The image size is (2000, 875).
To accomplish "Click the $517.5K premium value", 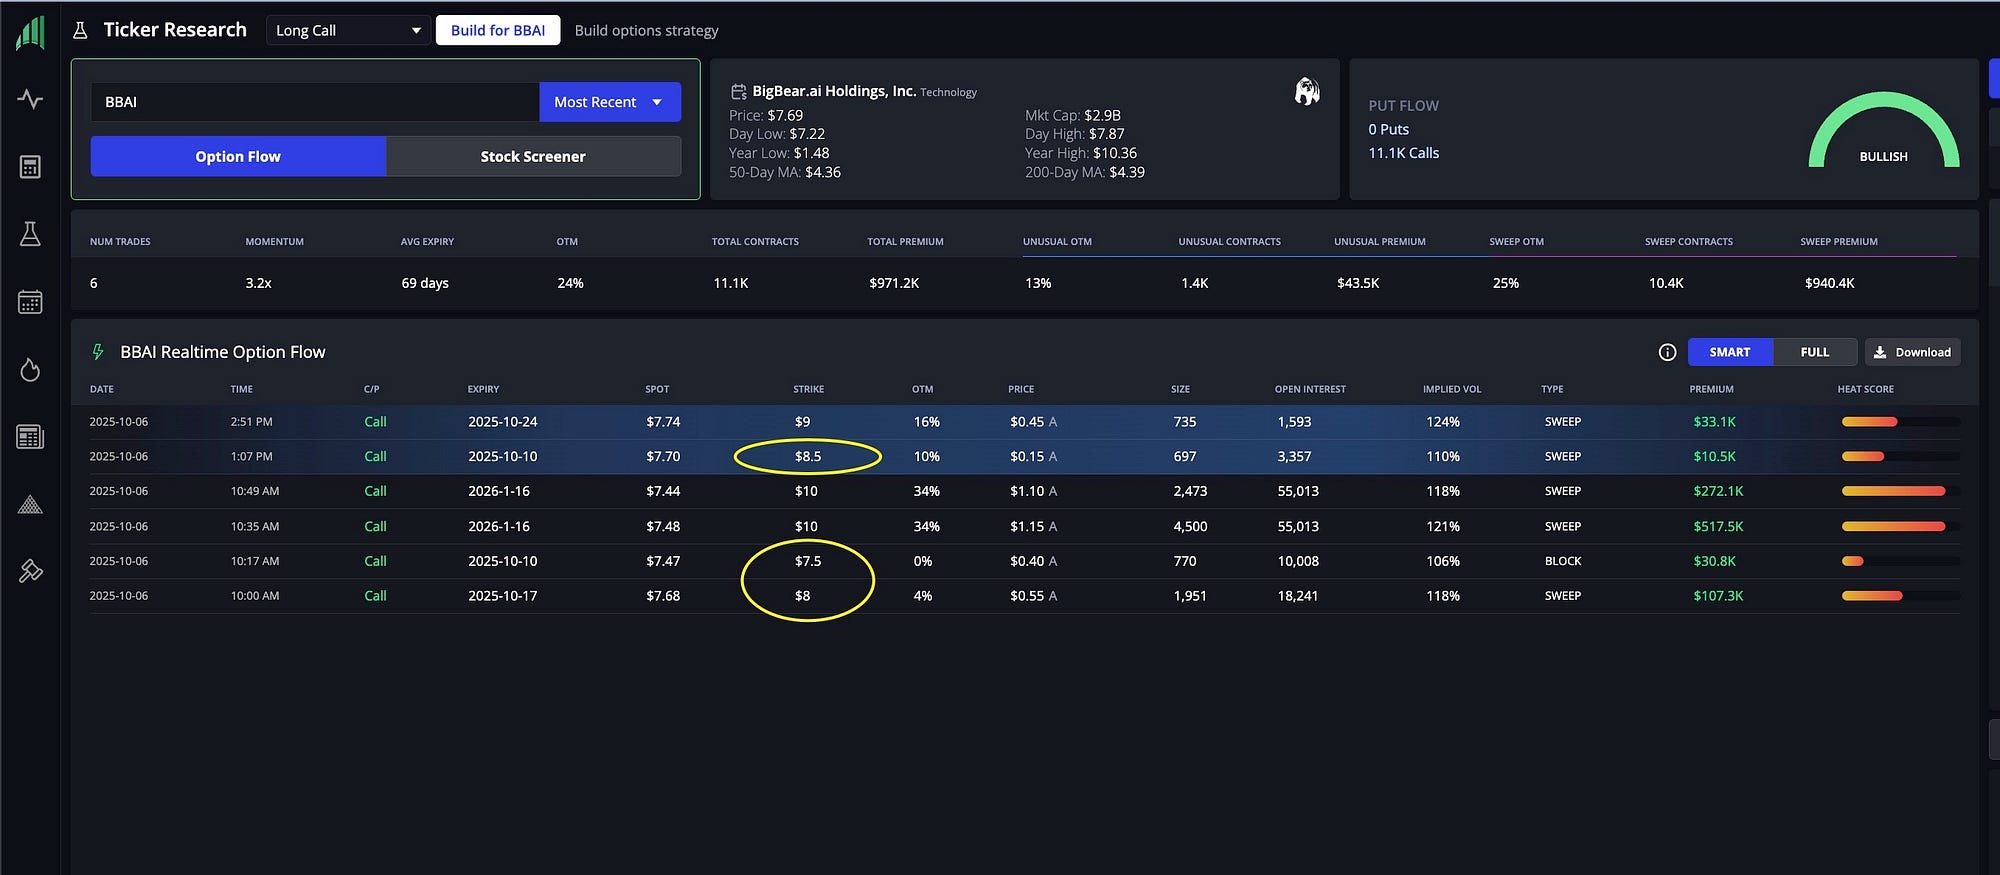I will point(1718,526).
